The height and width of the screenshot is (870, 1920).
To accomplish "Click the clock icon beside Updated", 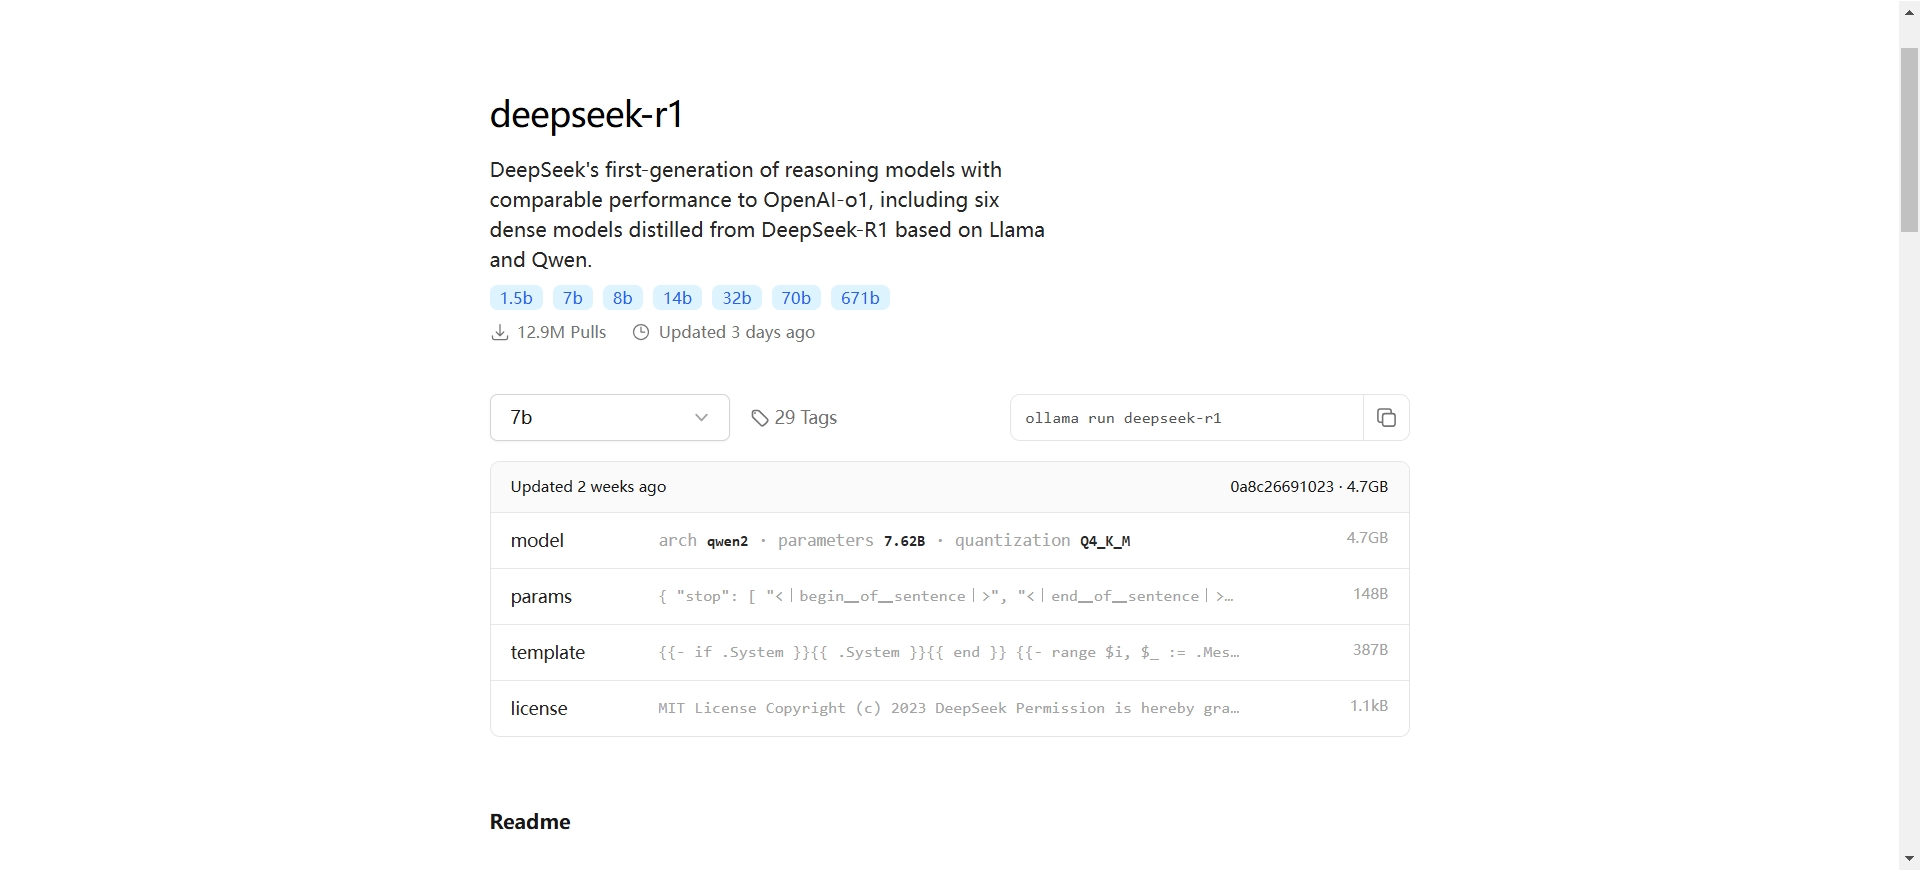I will point(641,332).
